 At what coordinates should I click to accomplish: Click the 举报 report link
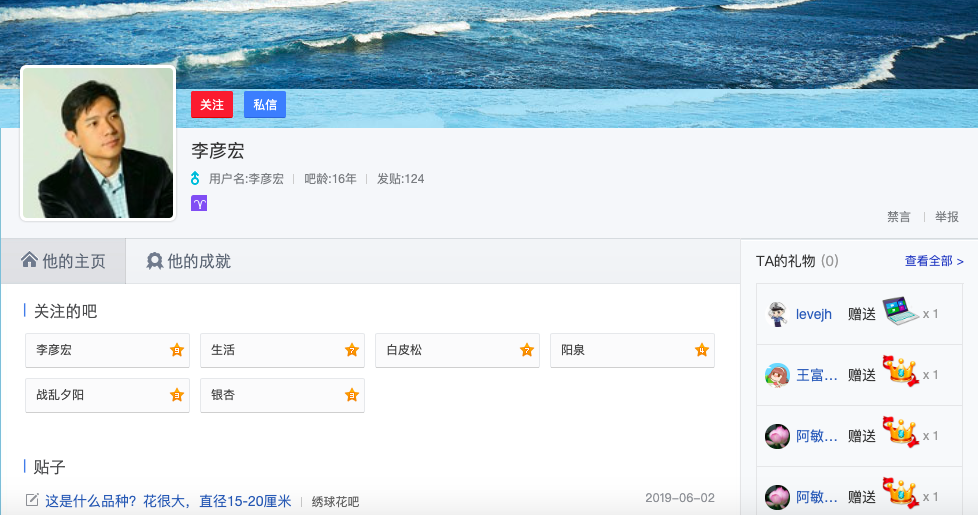(x=946, y=217)
